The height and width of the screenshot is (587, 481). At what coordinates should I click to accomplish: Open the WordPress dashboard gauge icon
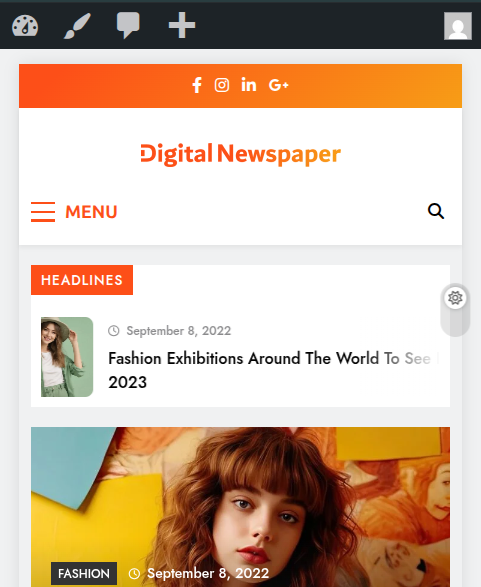click(x=25, y=26)
